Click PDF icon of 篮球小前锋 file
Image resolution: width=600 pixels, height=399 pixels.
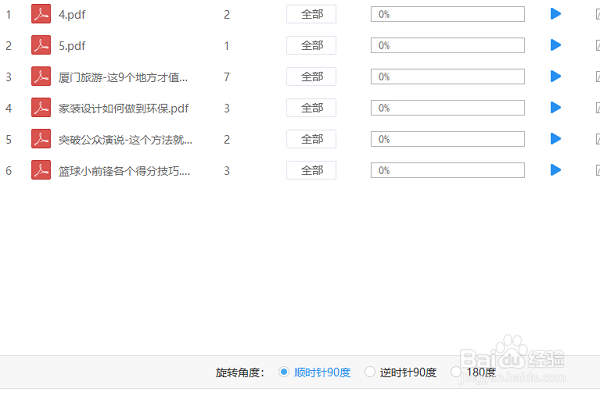(x=41, y=170)
